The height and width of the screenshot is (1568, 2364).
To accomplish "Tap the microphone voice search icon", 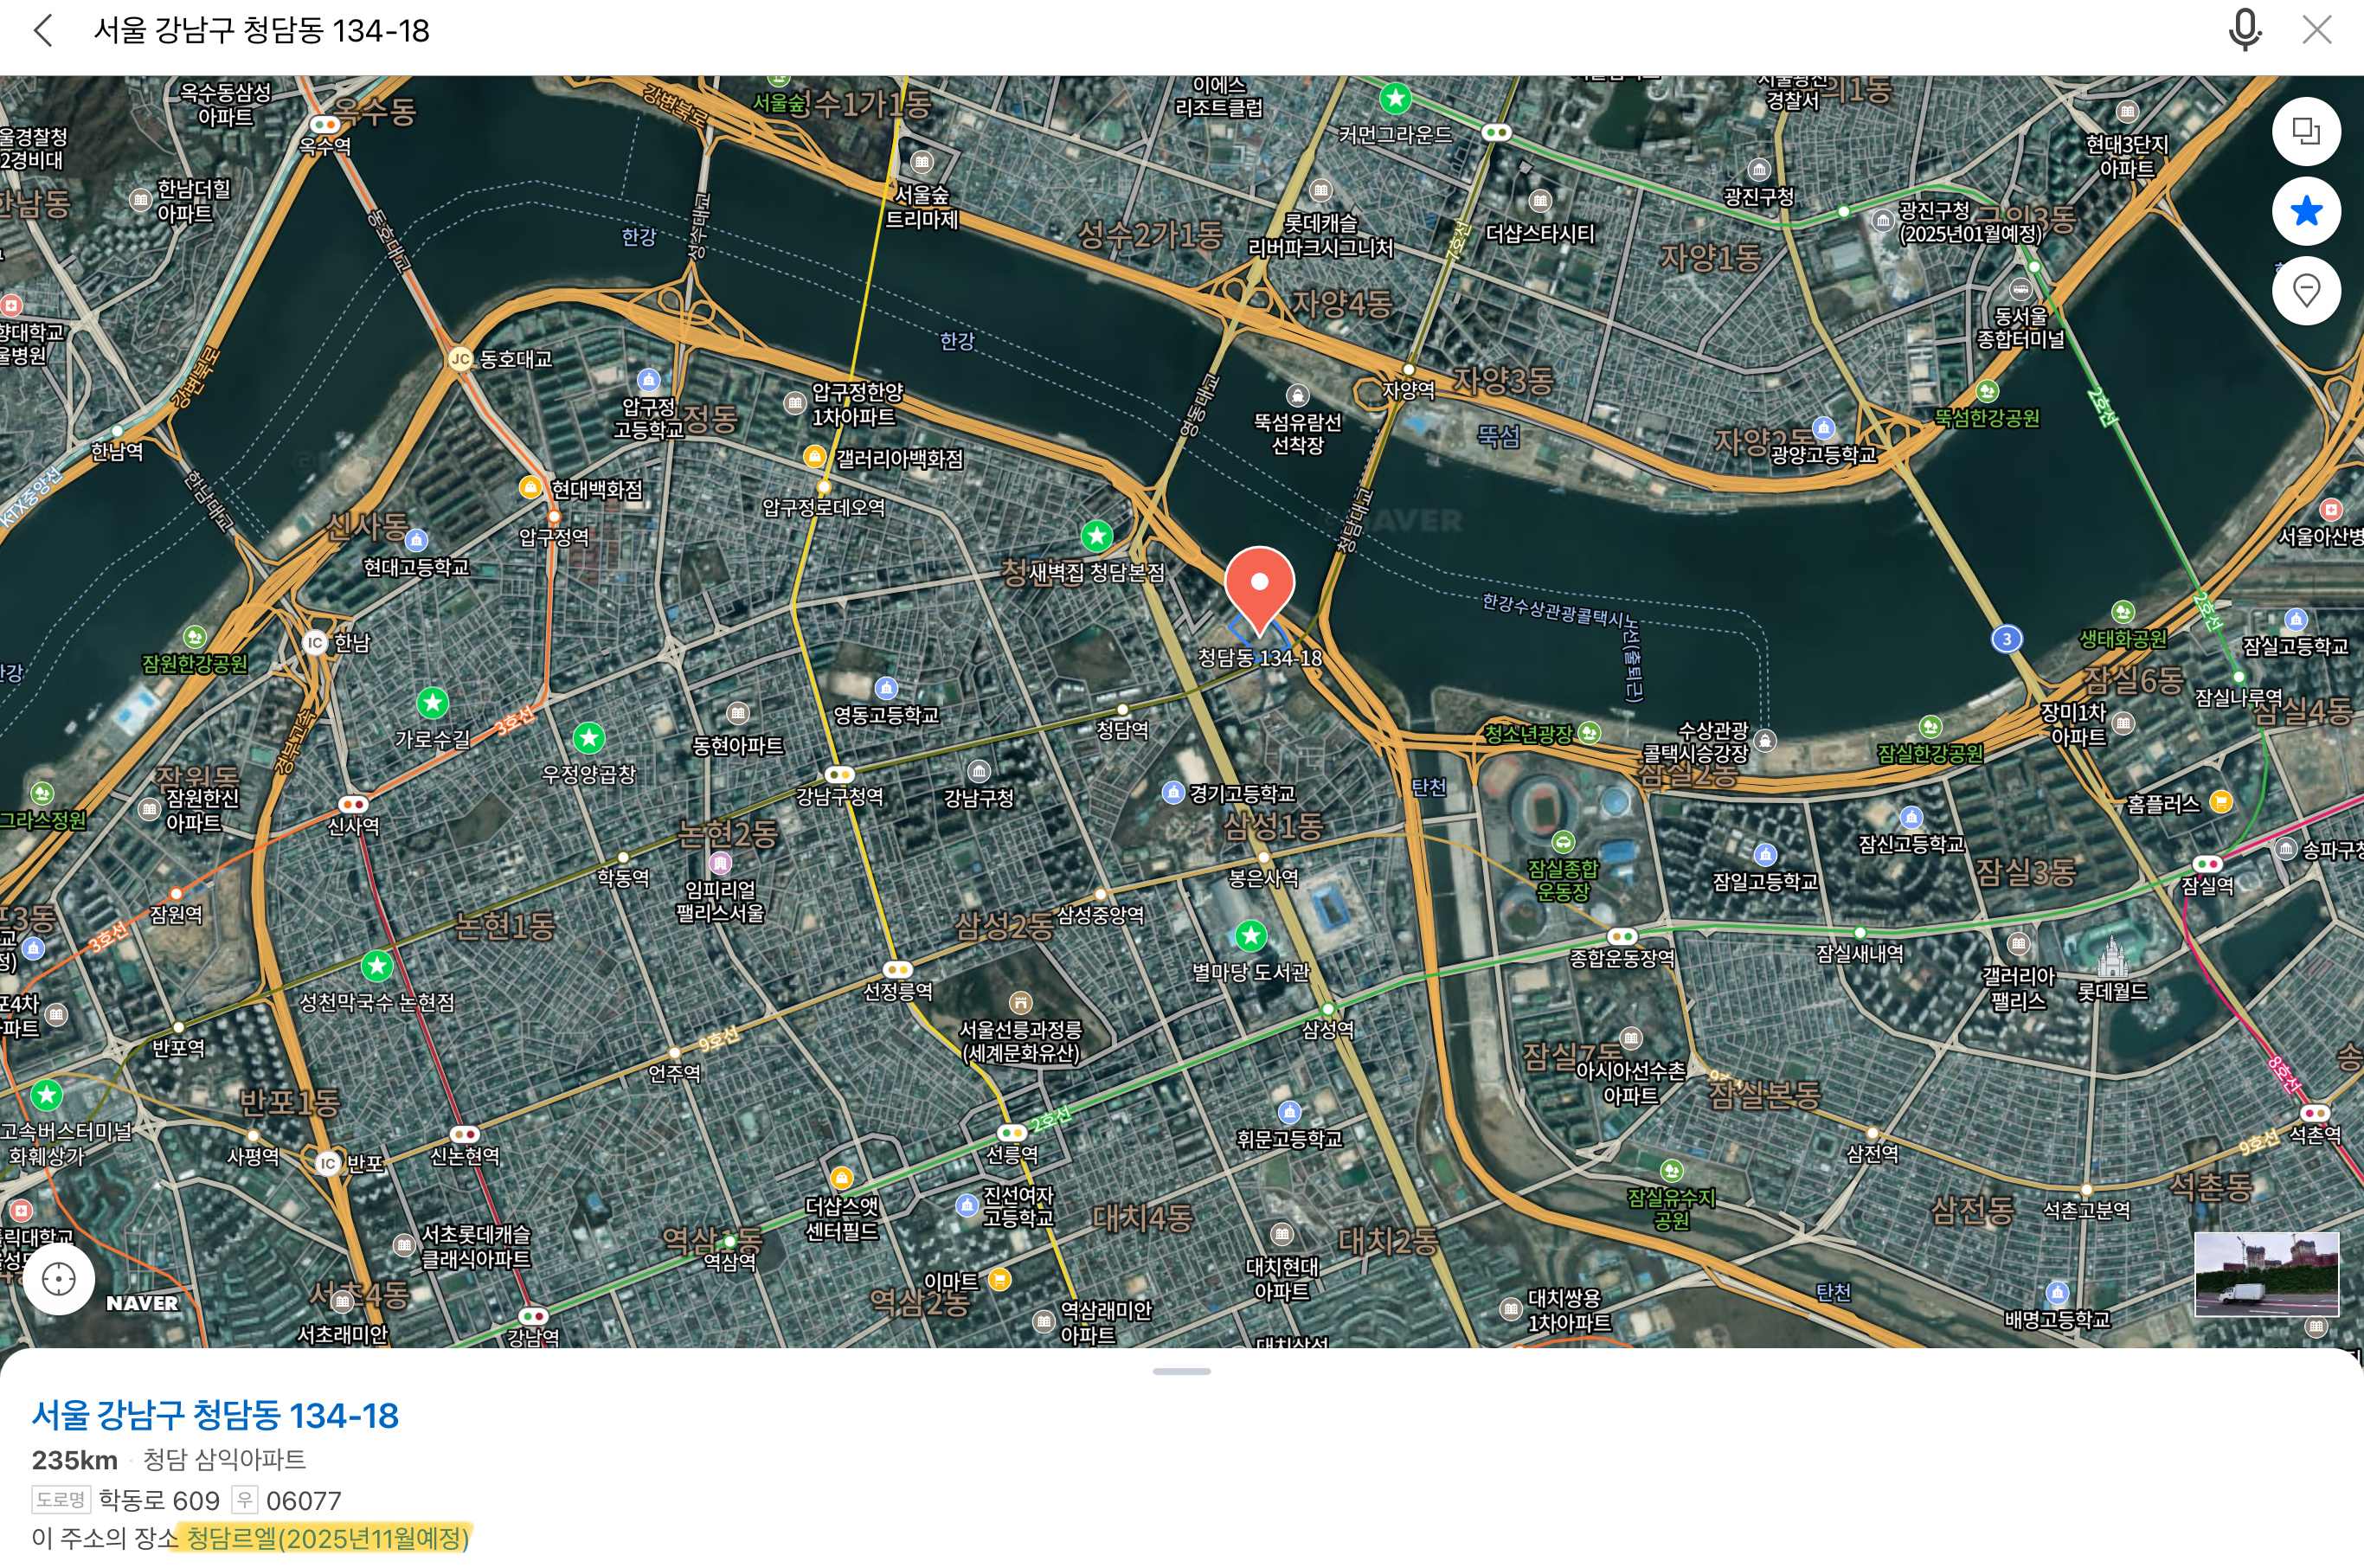I will (x=2244, y=30).
